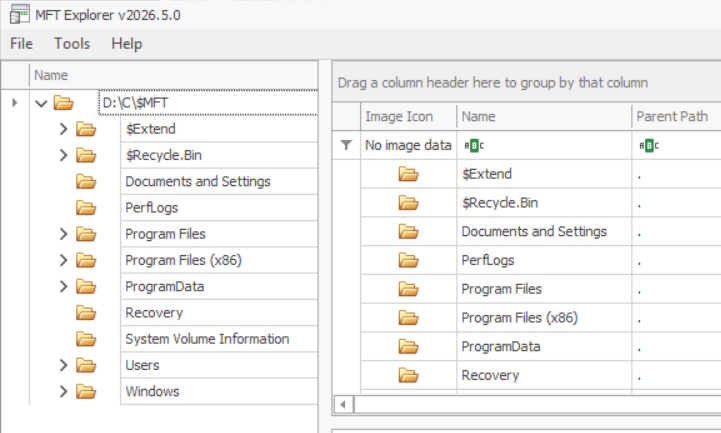The width and height of the screenshot is (721, 433).
Task: Click Program Files (x86) folder icon in tree
Action: (x=86, y=260)
